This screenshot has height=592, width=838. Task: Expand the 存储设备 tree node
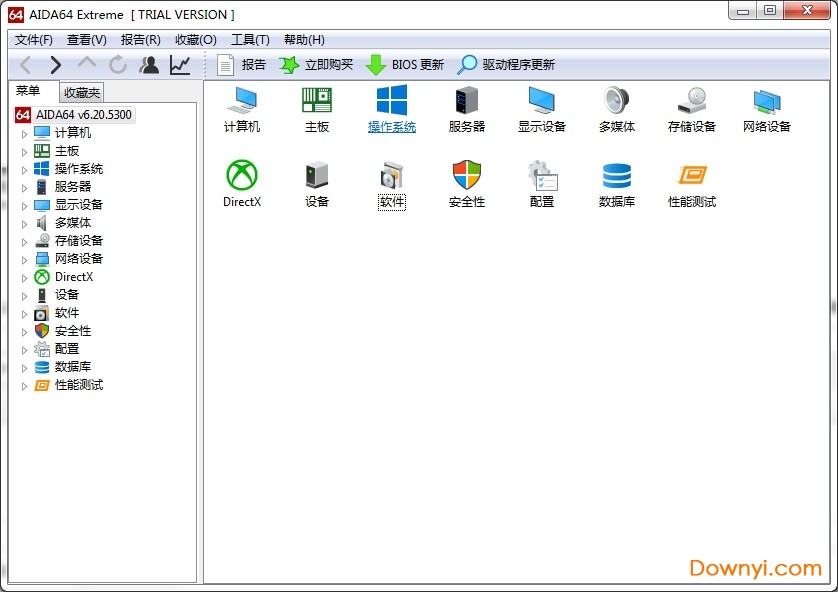coord(25,241)
